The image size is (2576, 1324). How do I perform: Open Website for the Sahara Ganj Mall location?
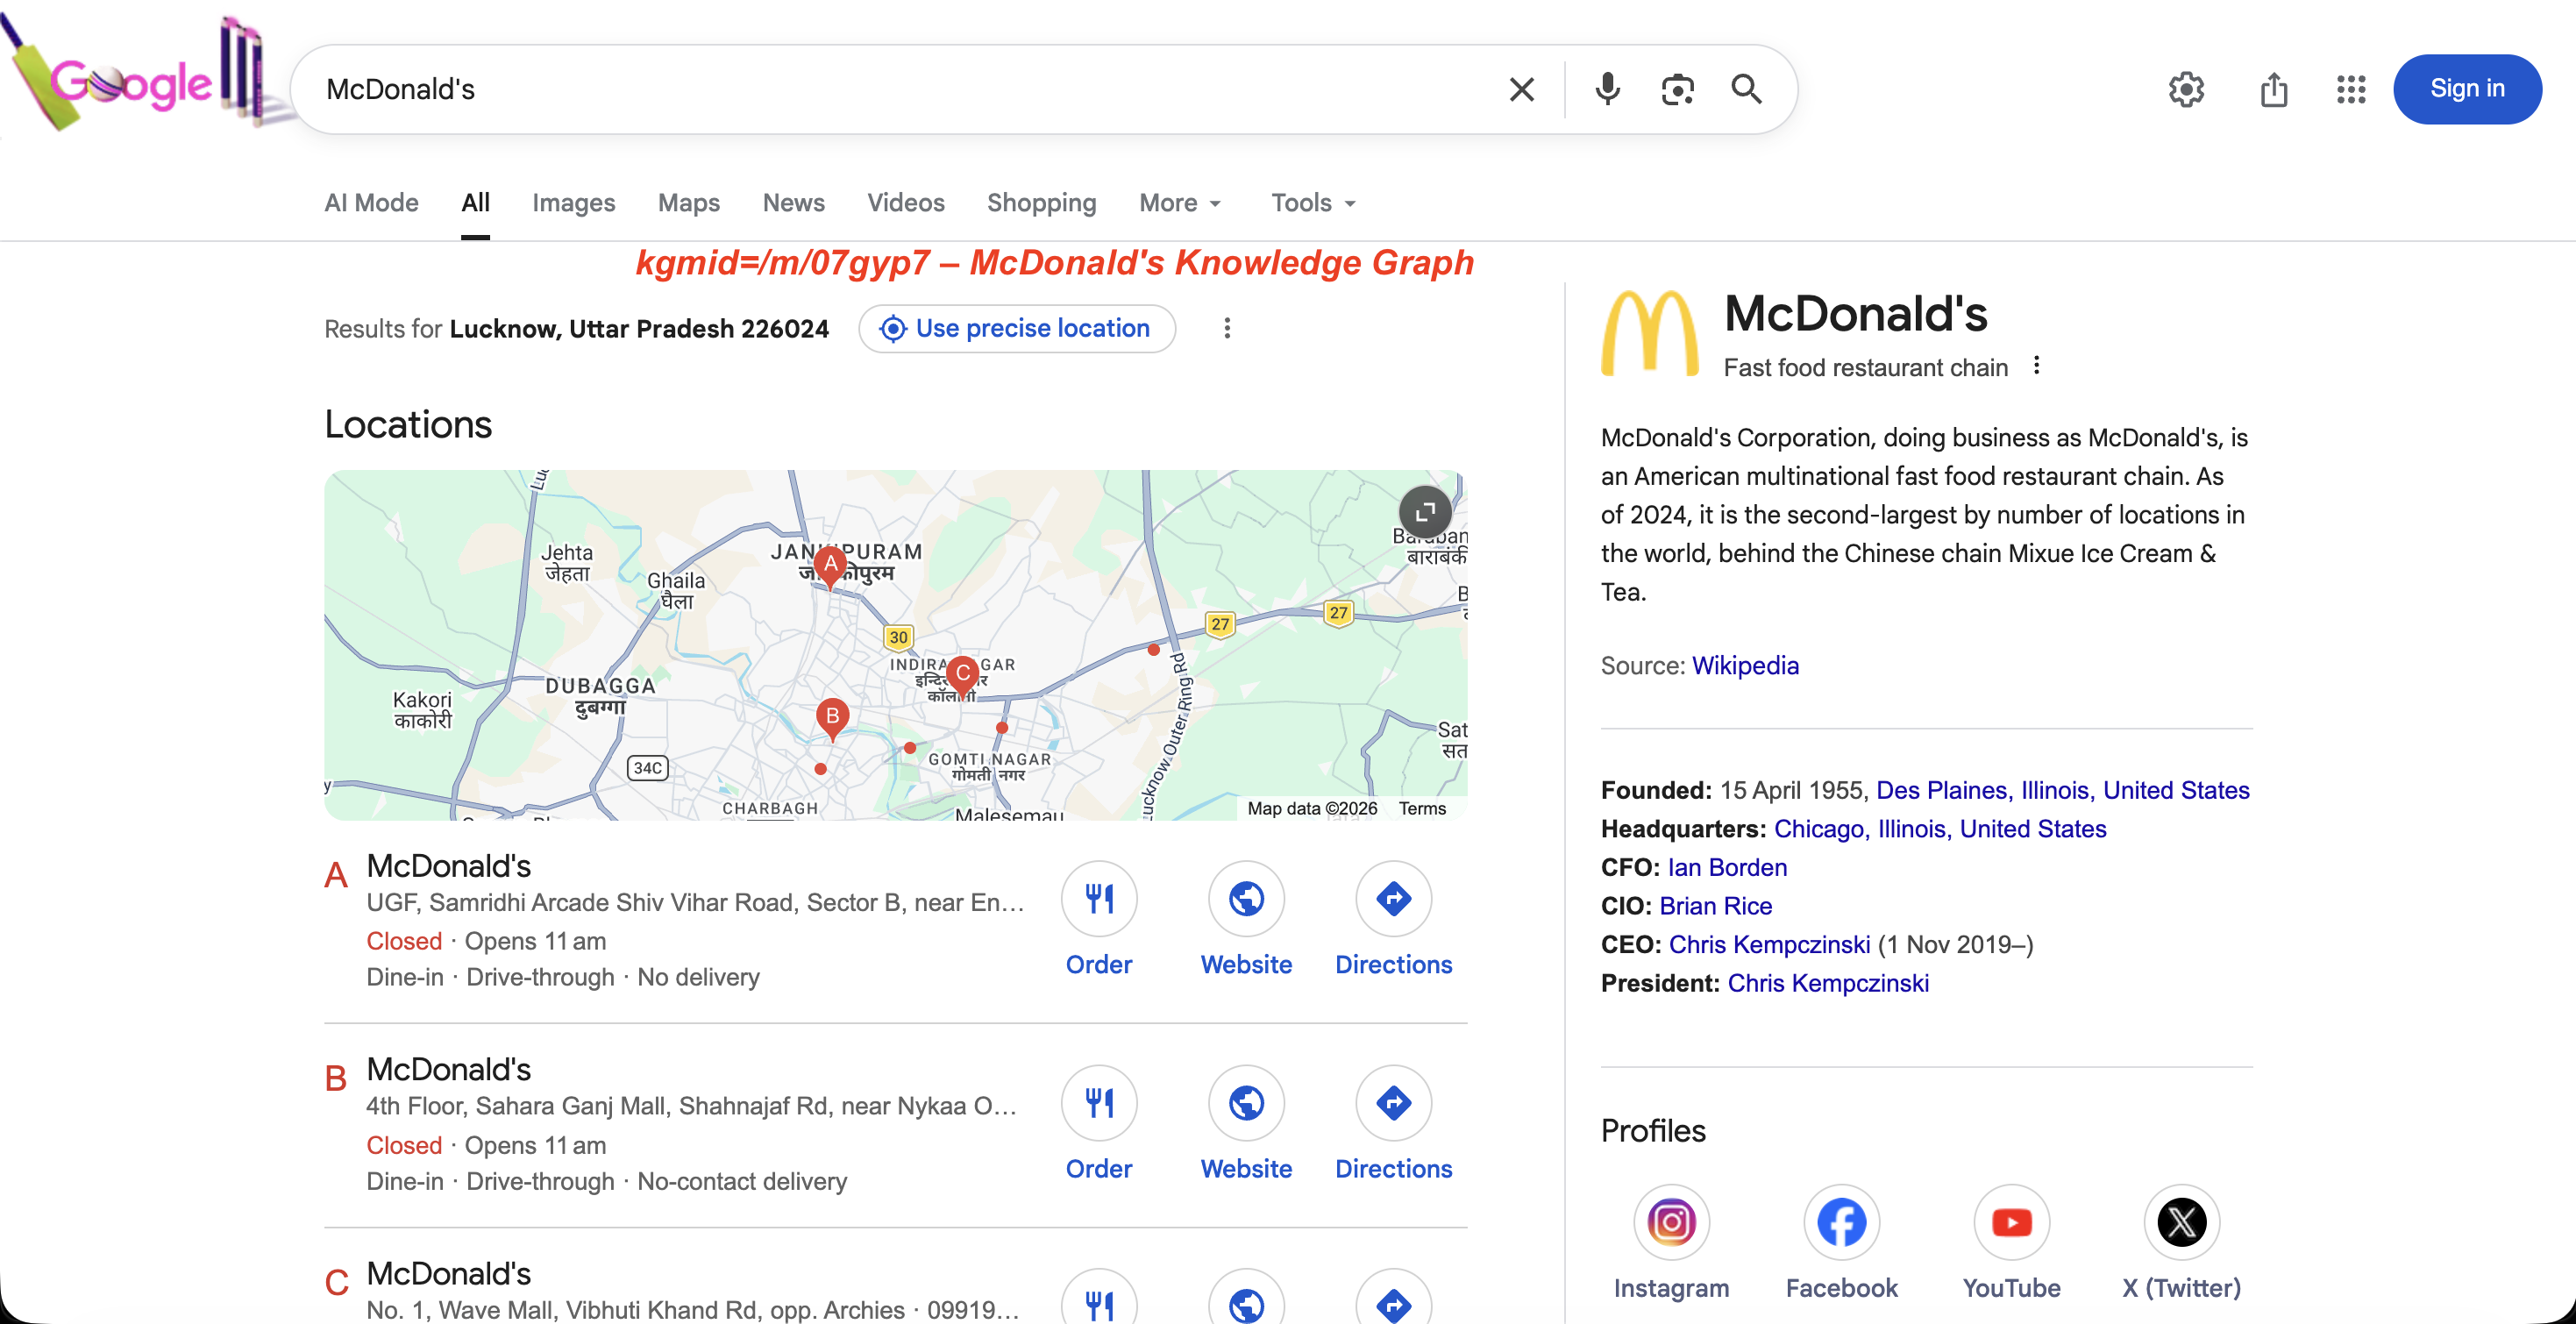pos(1245,1103)
